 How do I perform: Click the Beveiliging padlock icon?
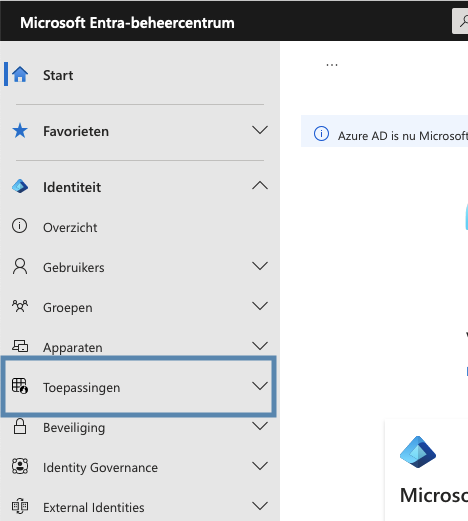pos(20,426)
